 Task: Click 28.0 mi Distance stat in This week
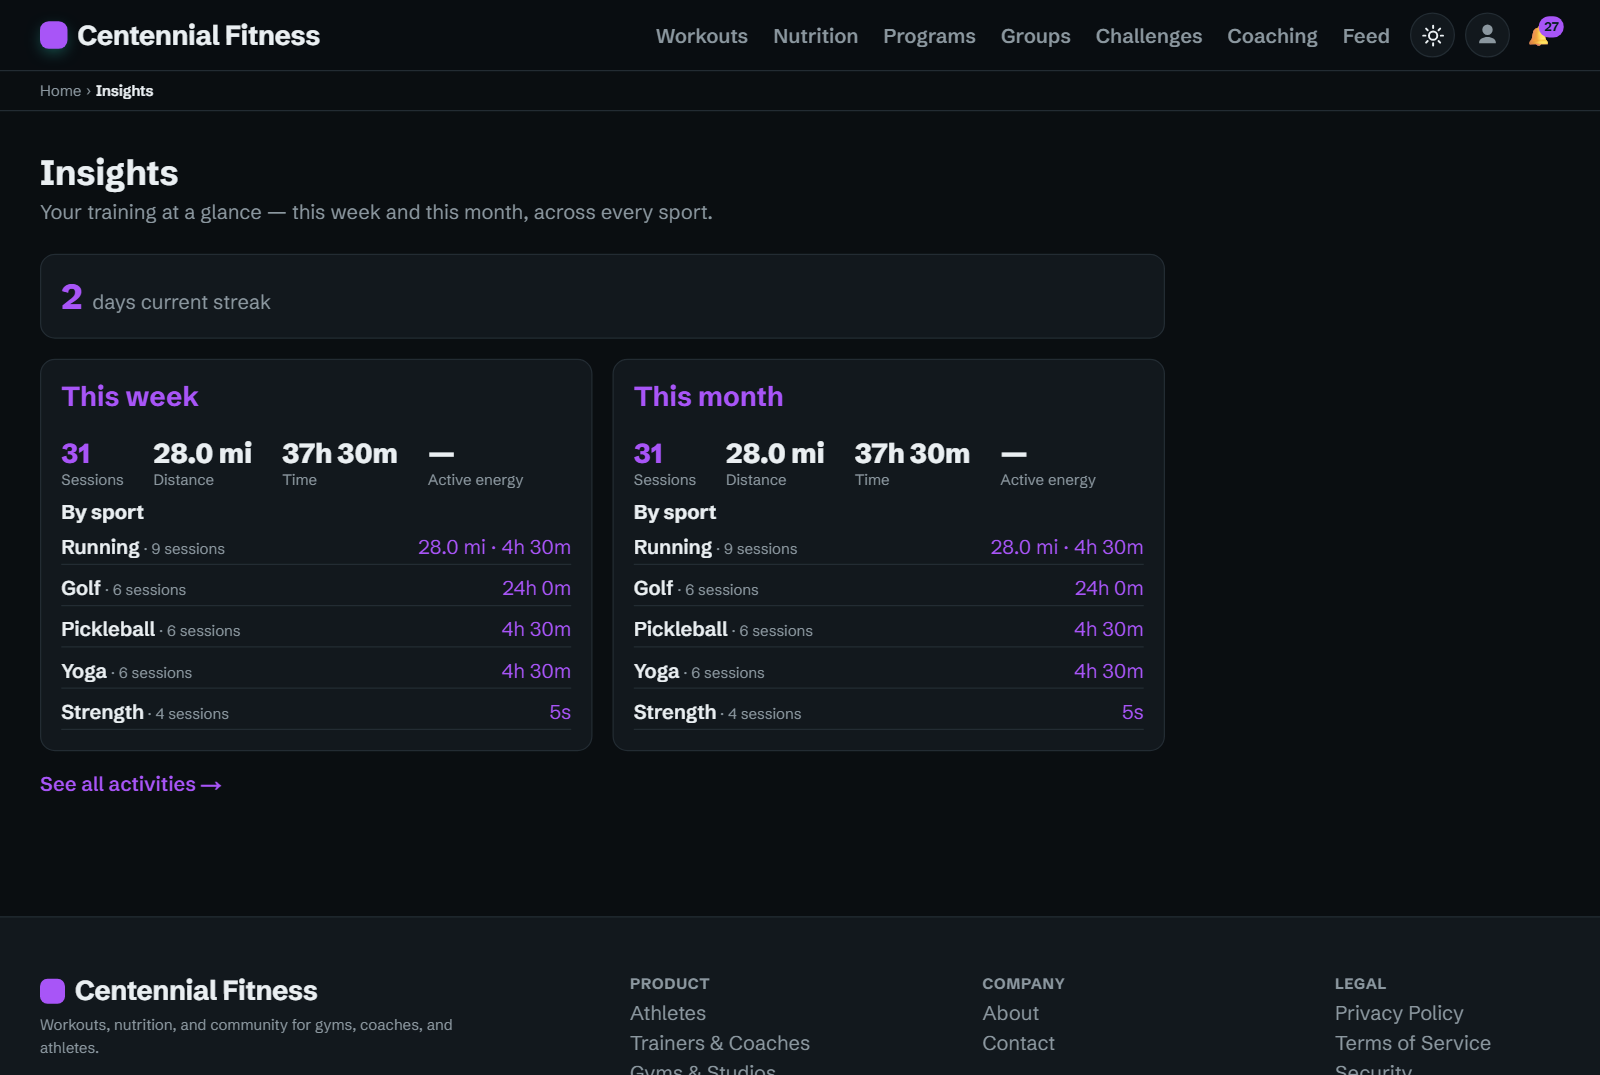pyautogui.click(x=202, y=464)
